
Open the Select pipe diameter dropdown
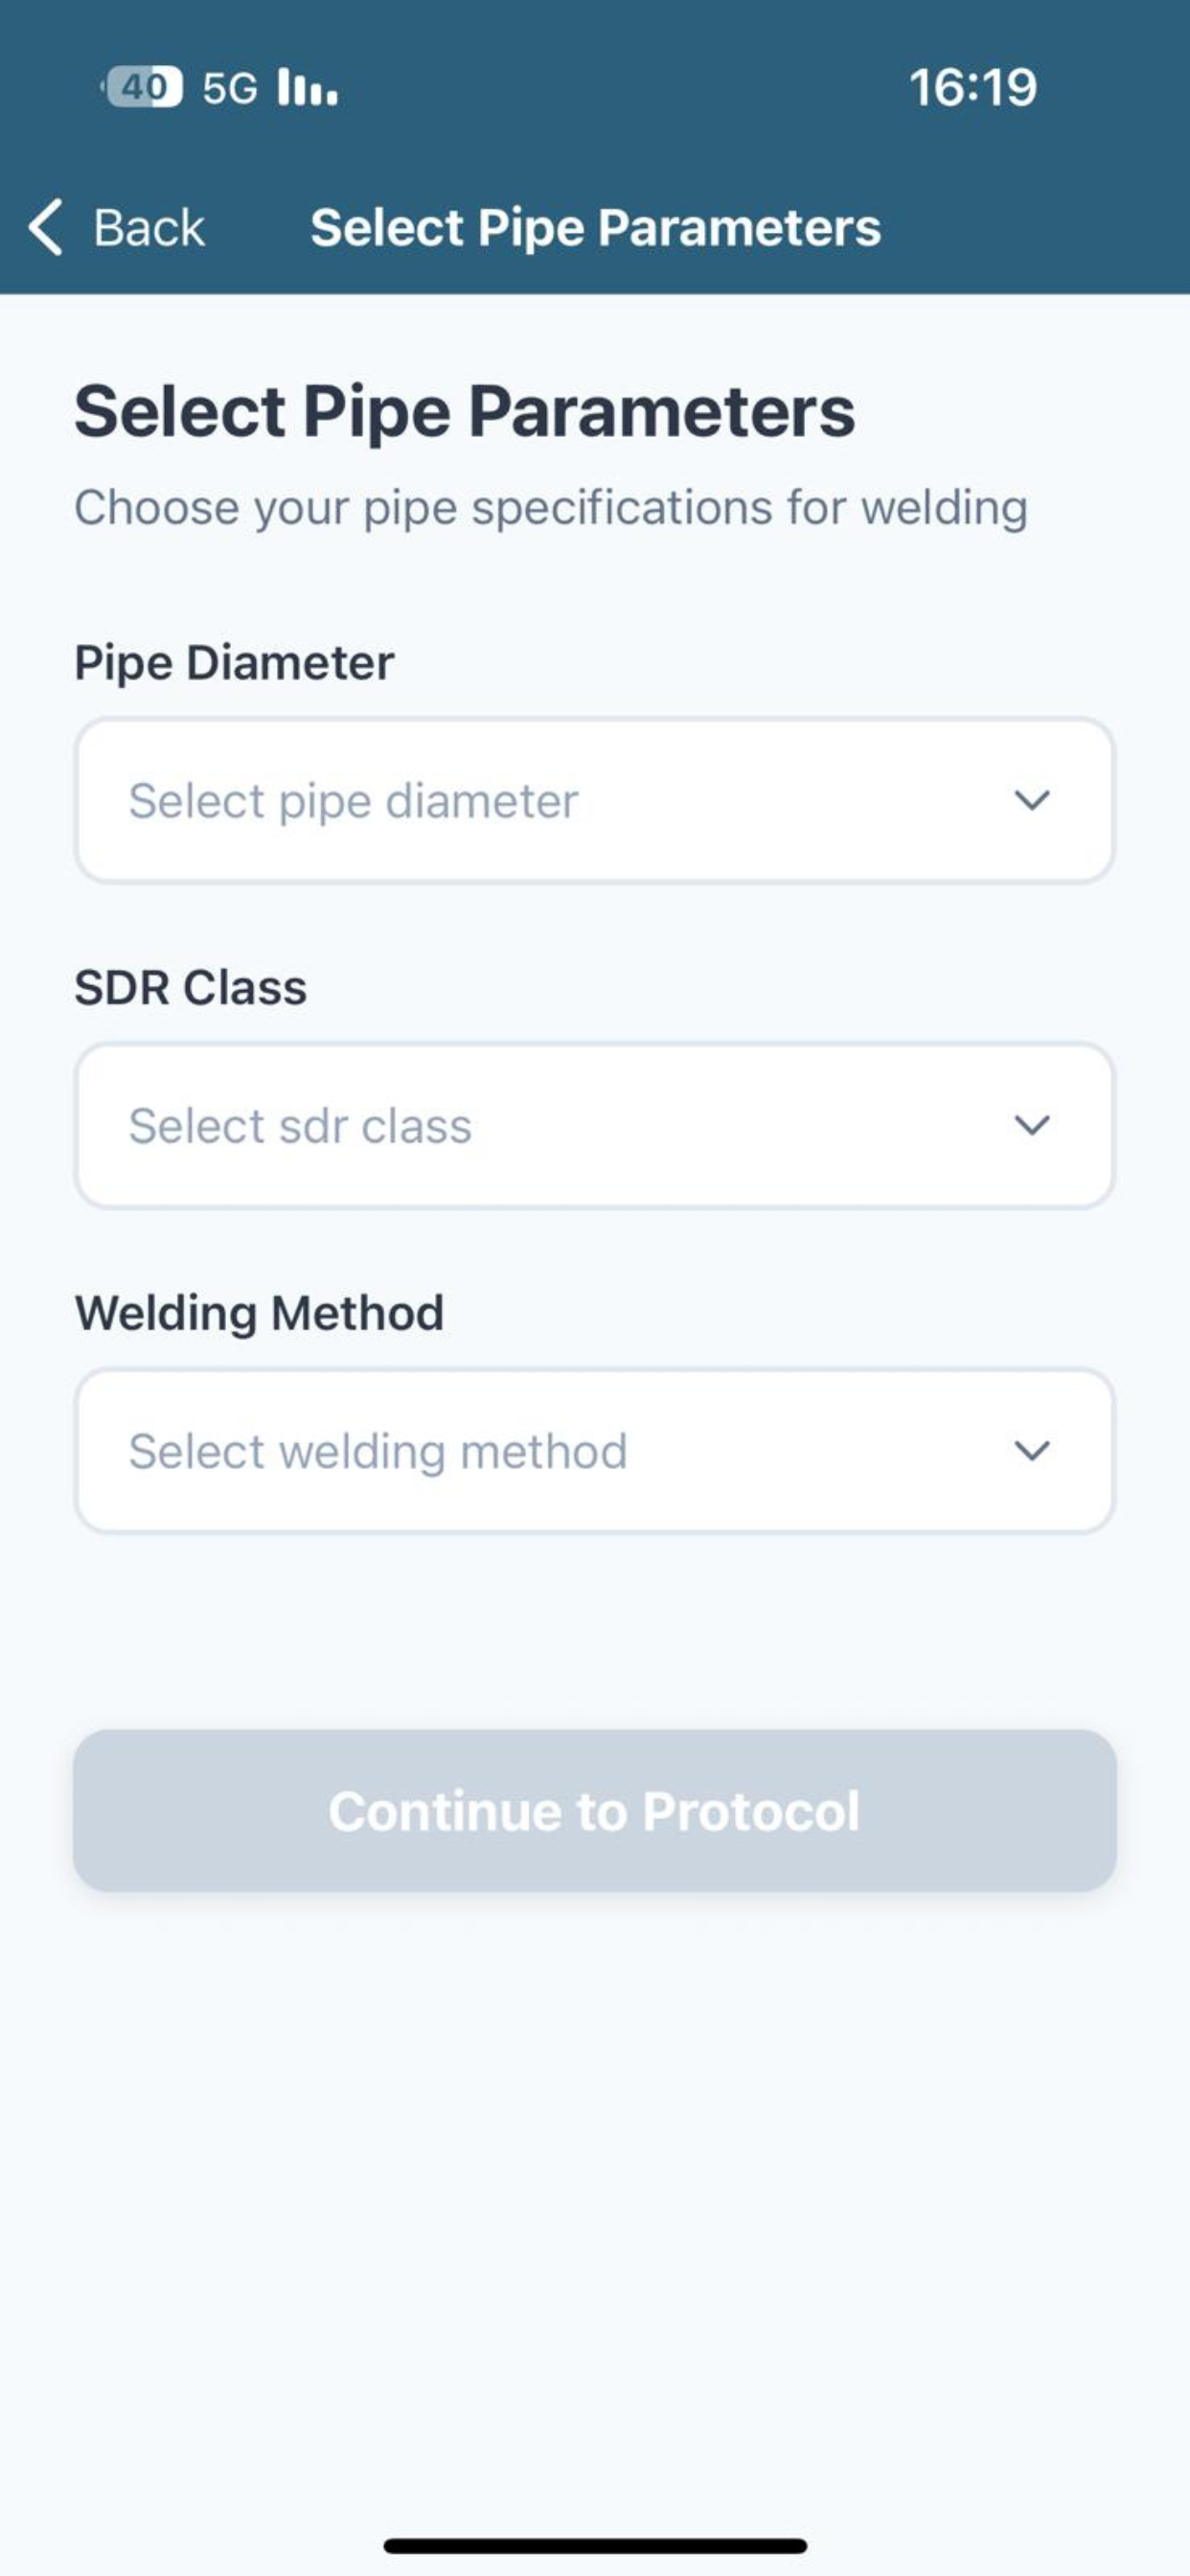(595, 800)
